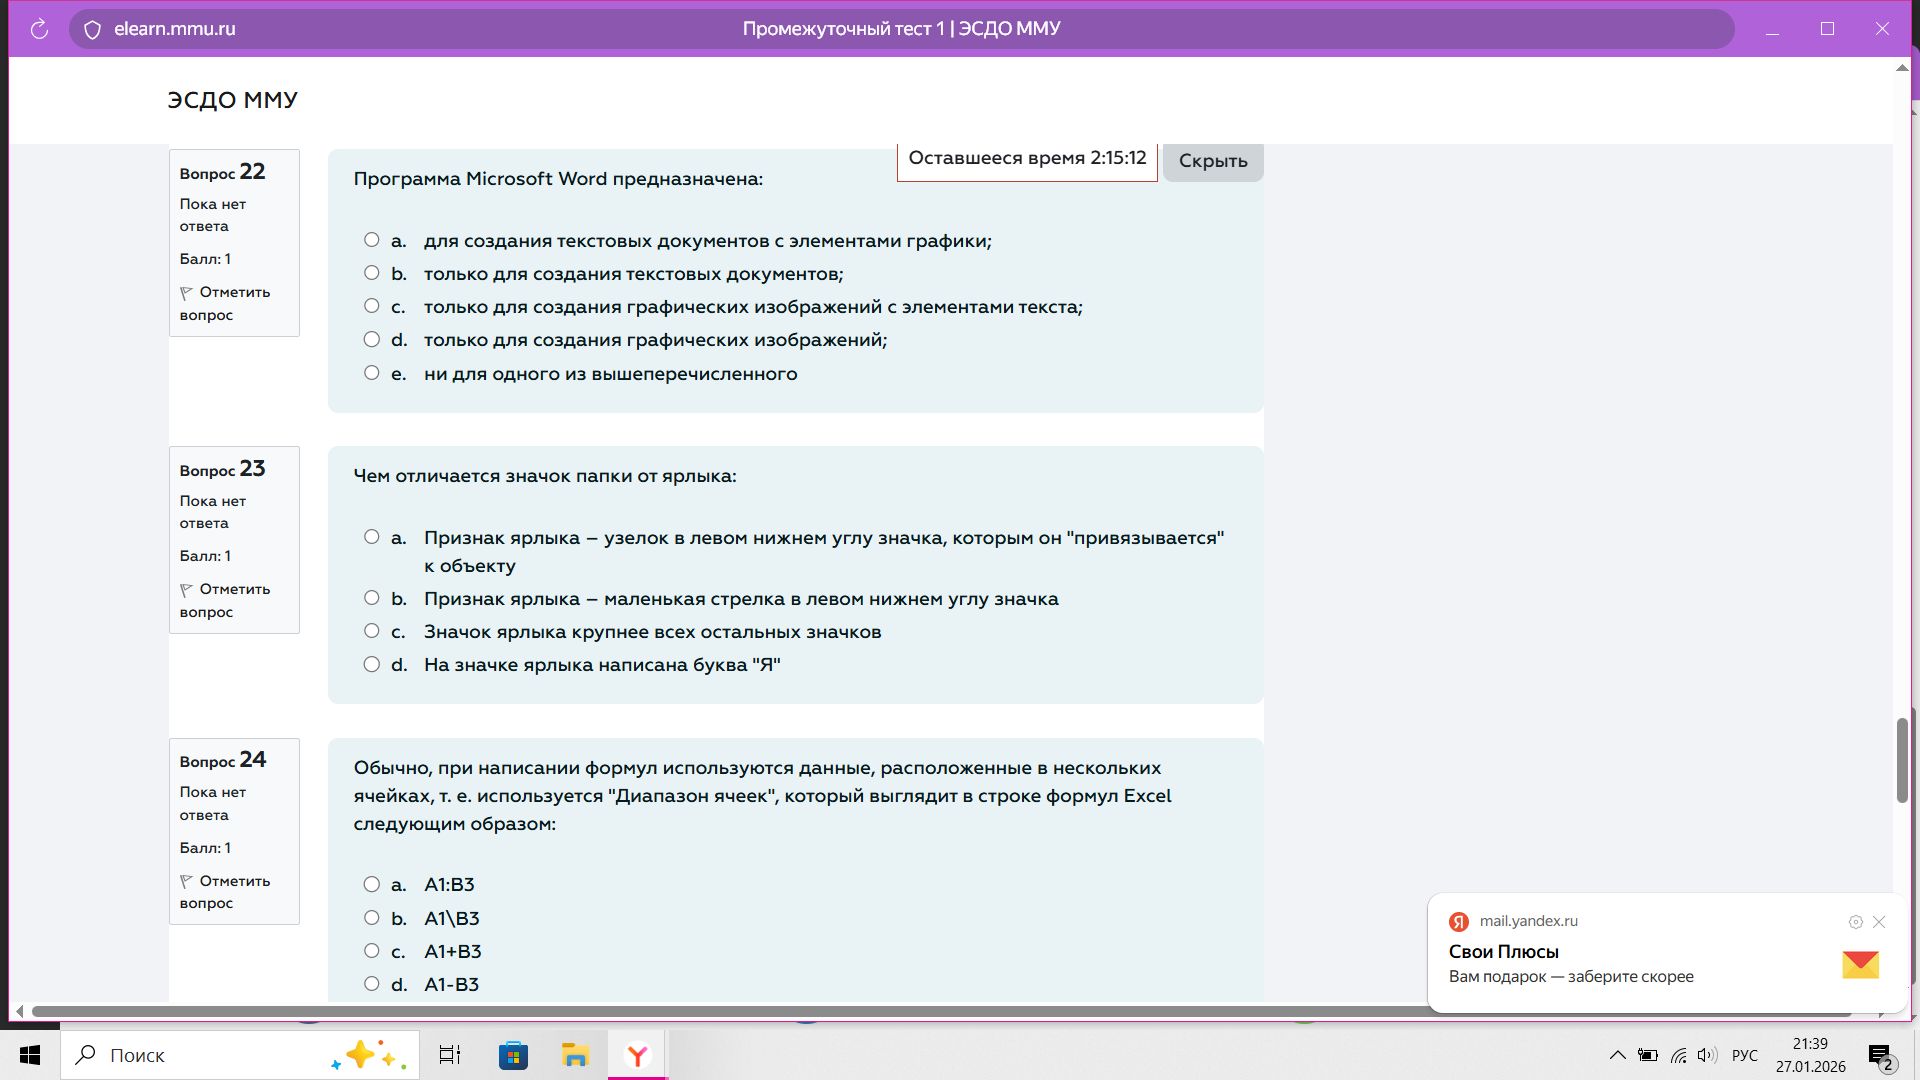The image size is (1920, 1080).
Task: Select answer a for the Microsoft Word question
Action: 372,240
